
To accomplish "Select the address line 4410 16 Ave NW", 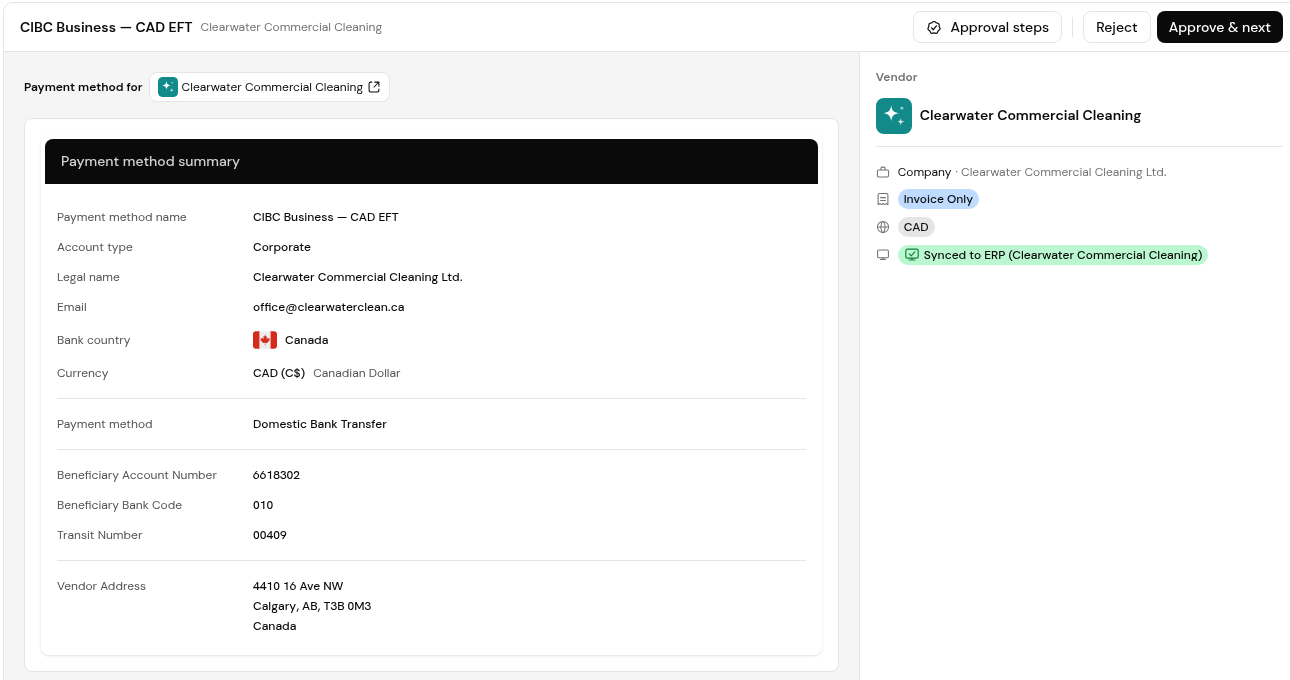I will [298, 586].
